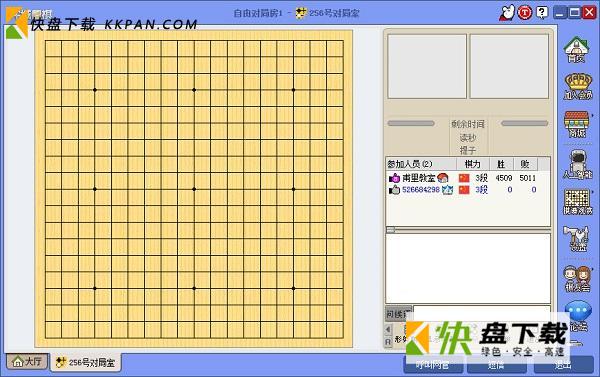Launch the 人工智能 robot icon
Viewport: 600px width, 377px height.
pyautogui.click(x=578, y=164)
